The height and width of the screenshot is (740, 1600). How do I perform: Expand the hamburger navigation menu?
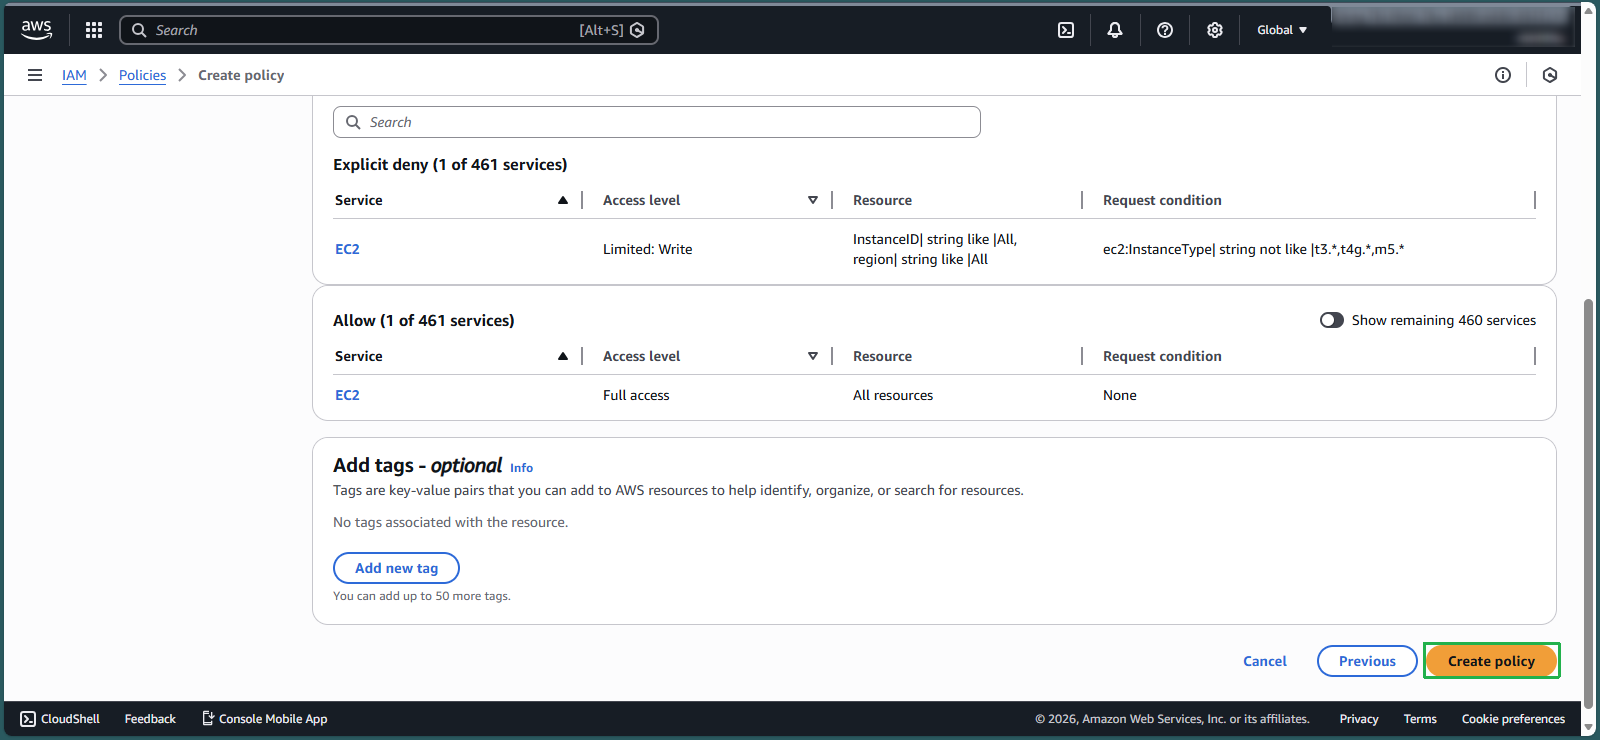pos(35,75)
